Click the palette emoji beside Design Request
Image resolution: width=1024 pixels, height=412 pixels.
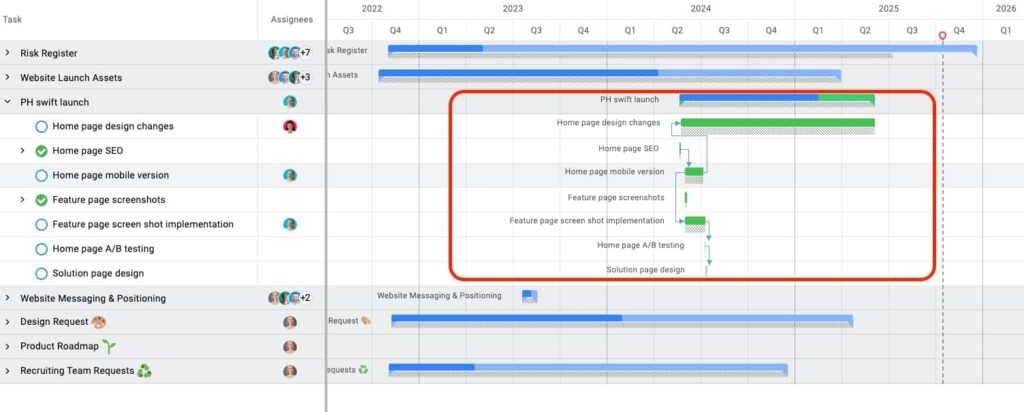[x=98, y=322]
